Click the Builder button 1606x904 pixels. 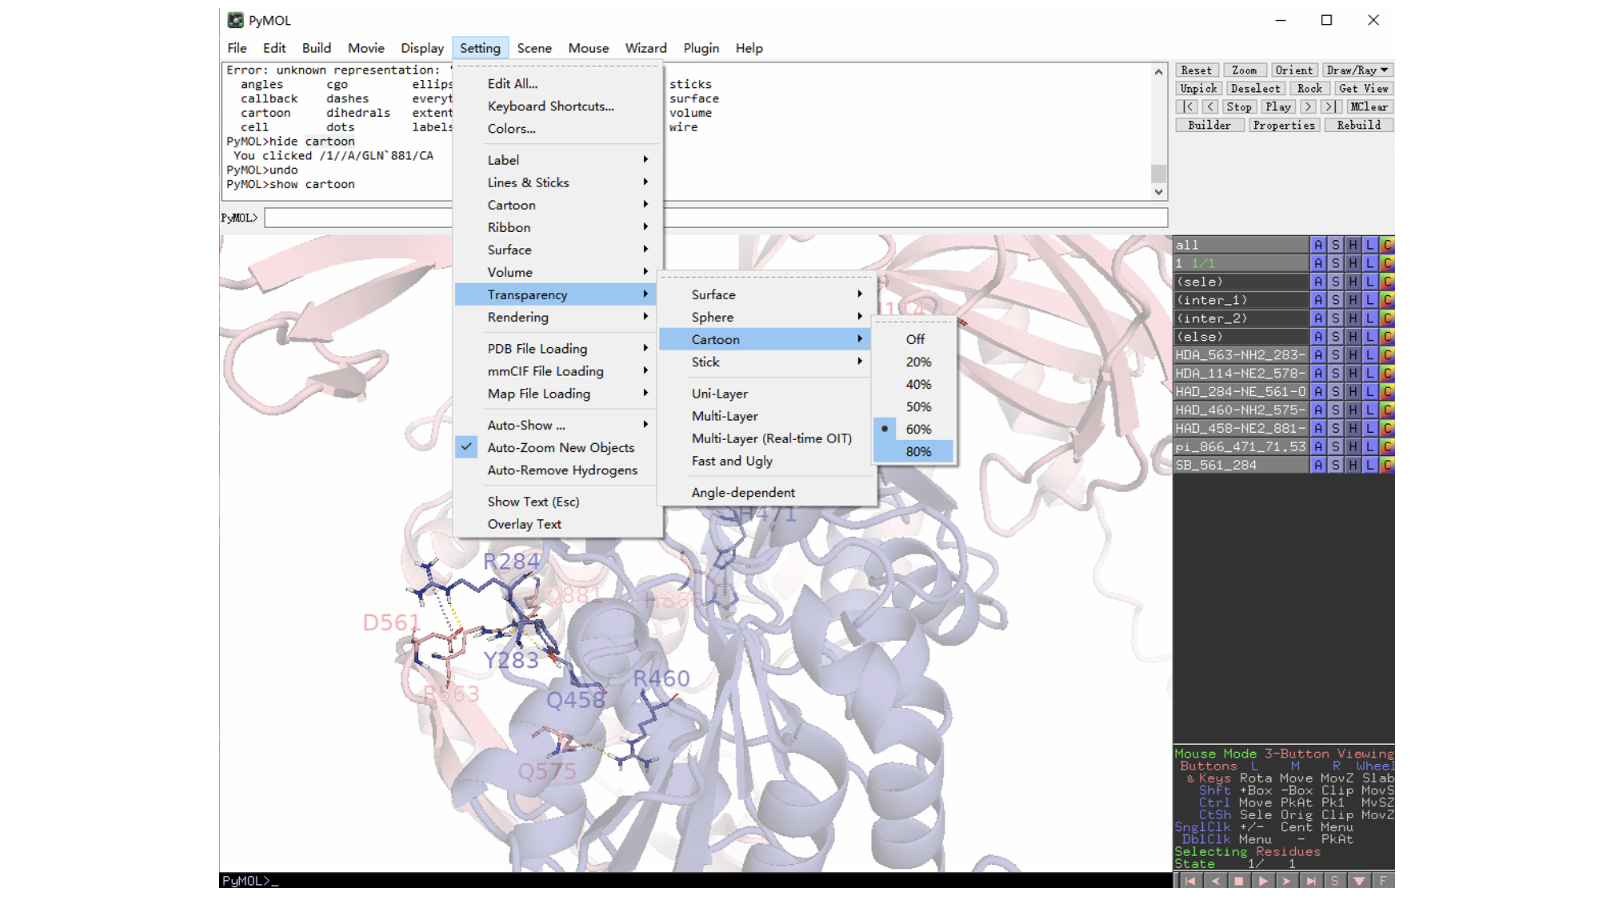click(x=1210, y=126)
